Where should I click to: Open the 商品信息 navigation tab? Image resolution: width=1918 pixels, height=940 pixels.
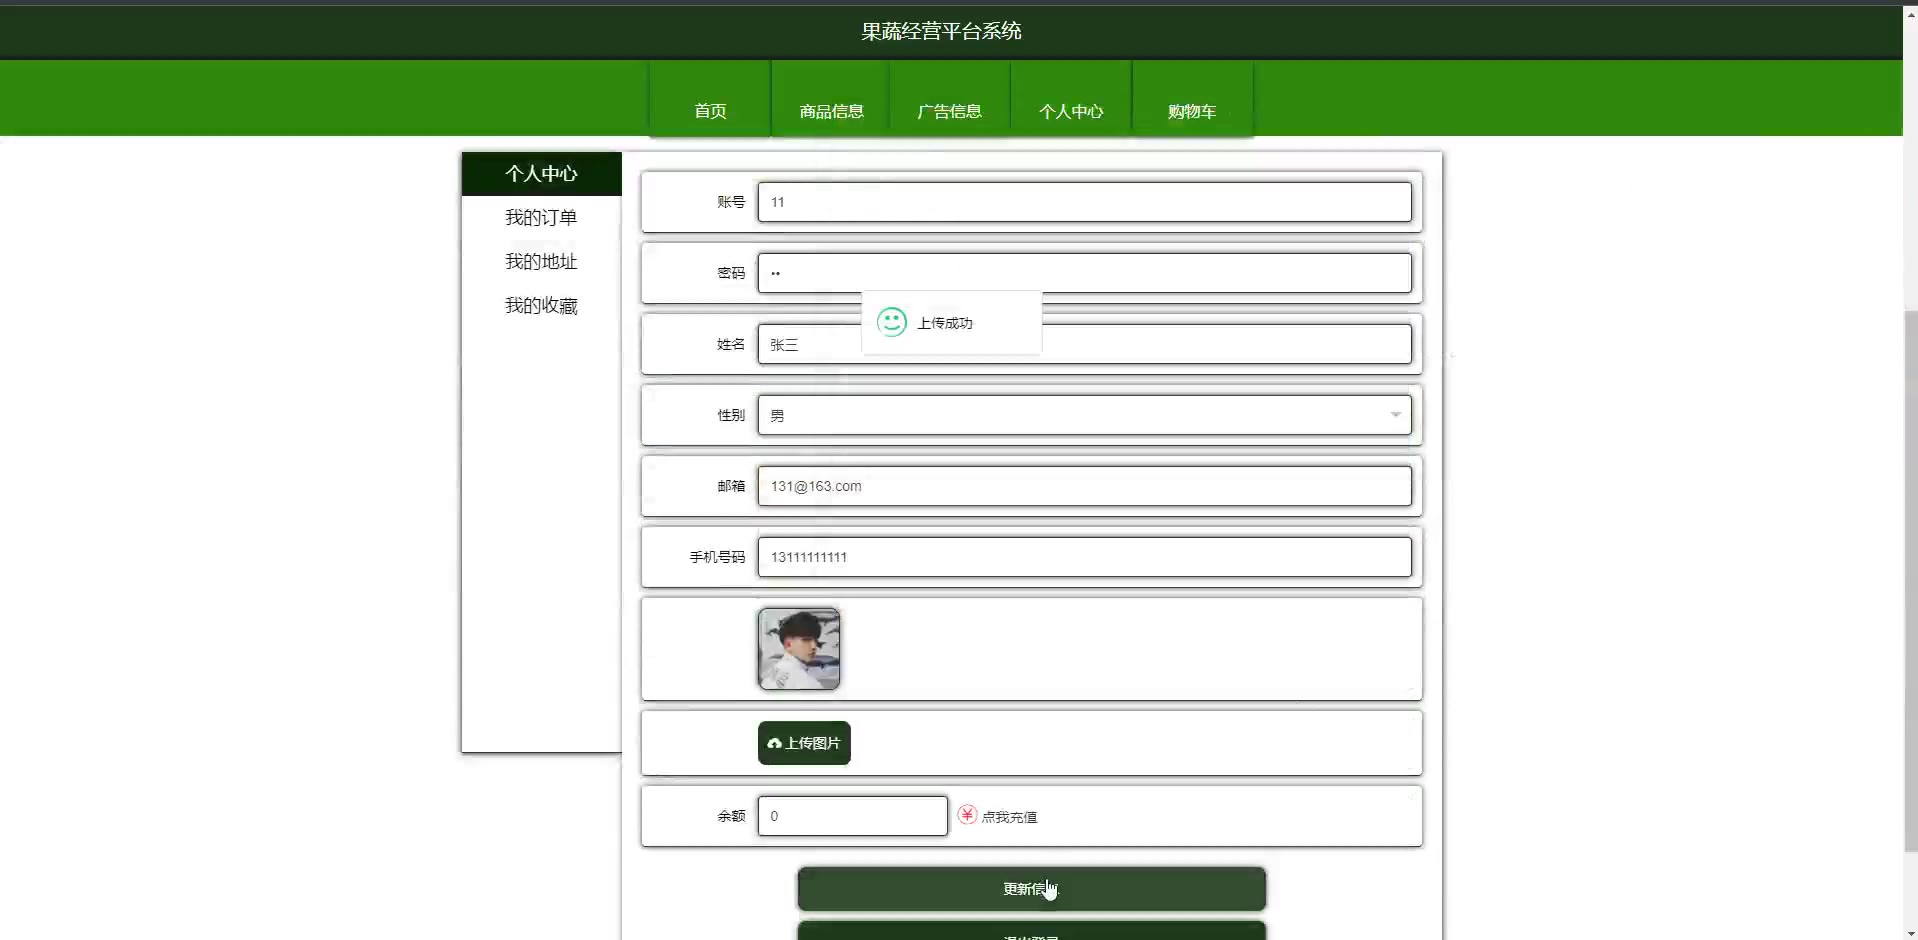click(831, 99)
